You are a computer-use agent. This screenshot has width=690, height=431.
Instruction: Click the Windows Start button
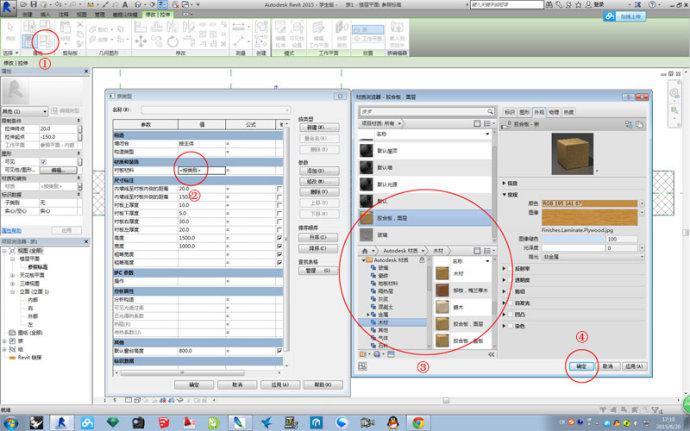point(12,422)
